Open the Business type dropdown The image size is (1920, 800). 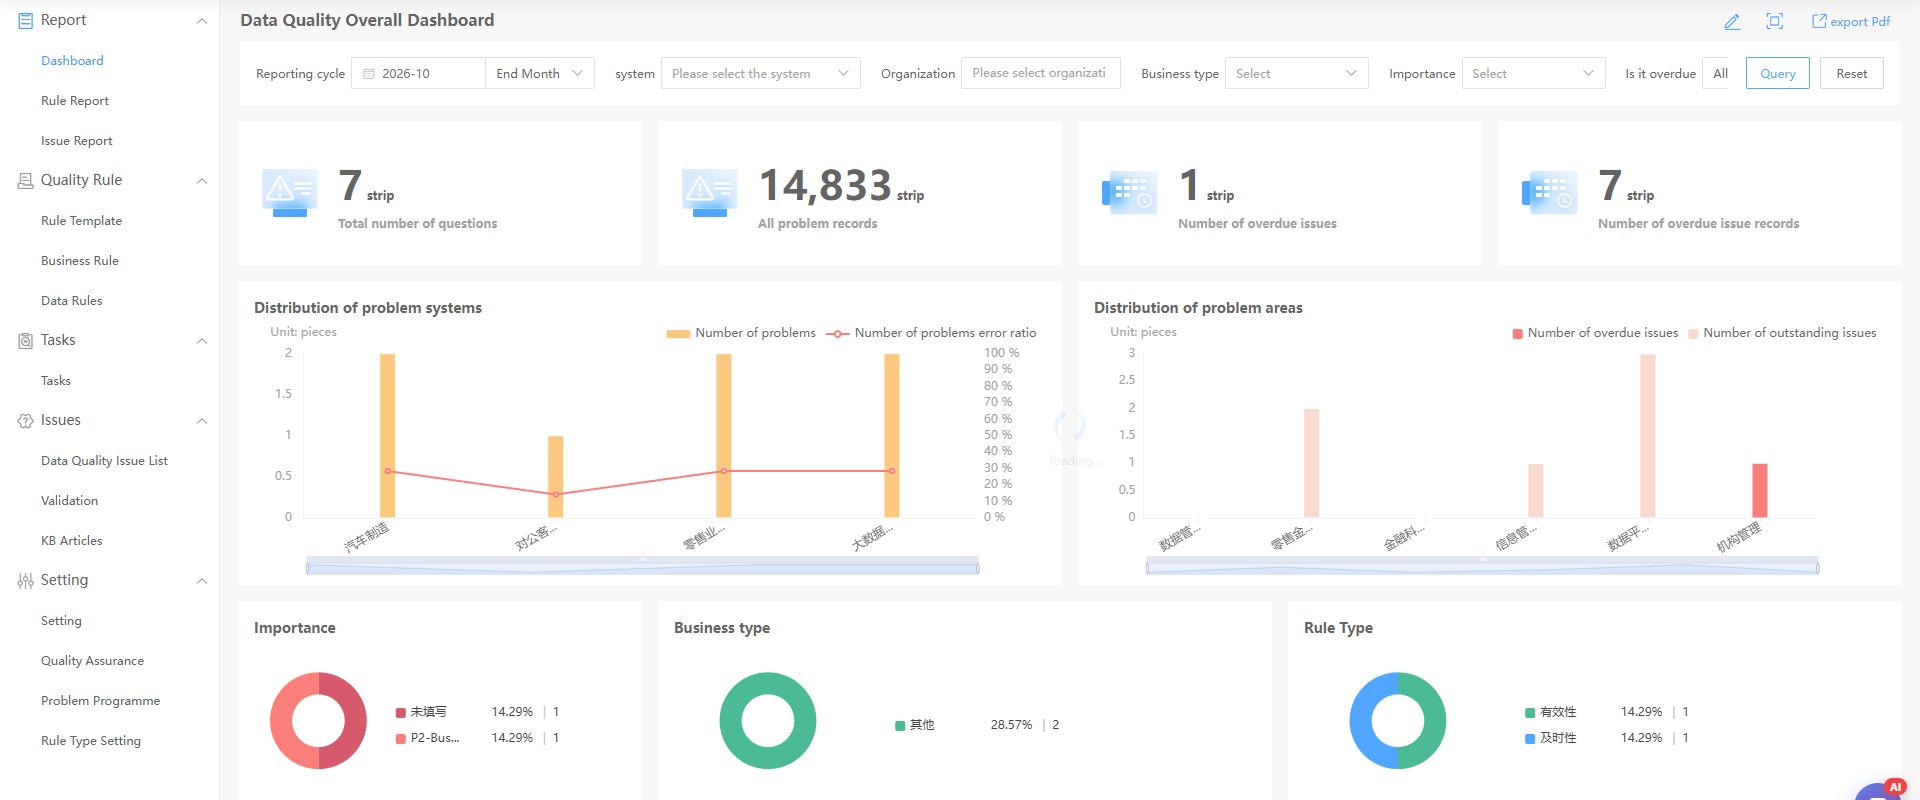click(1296, 73)
